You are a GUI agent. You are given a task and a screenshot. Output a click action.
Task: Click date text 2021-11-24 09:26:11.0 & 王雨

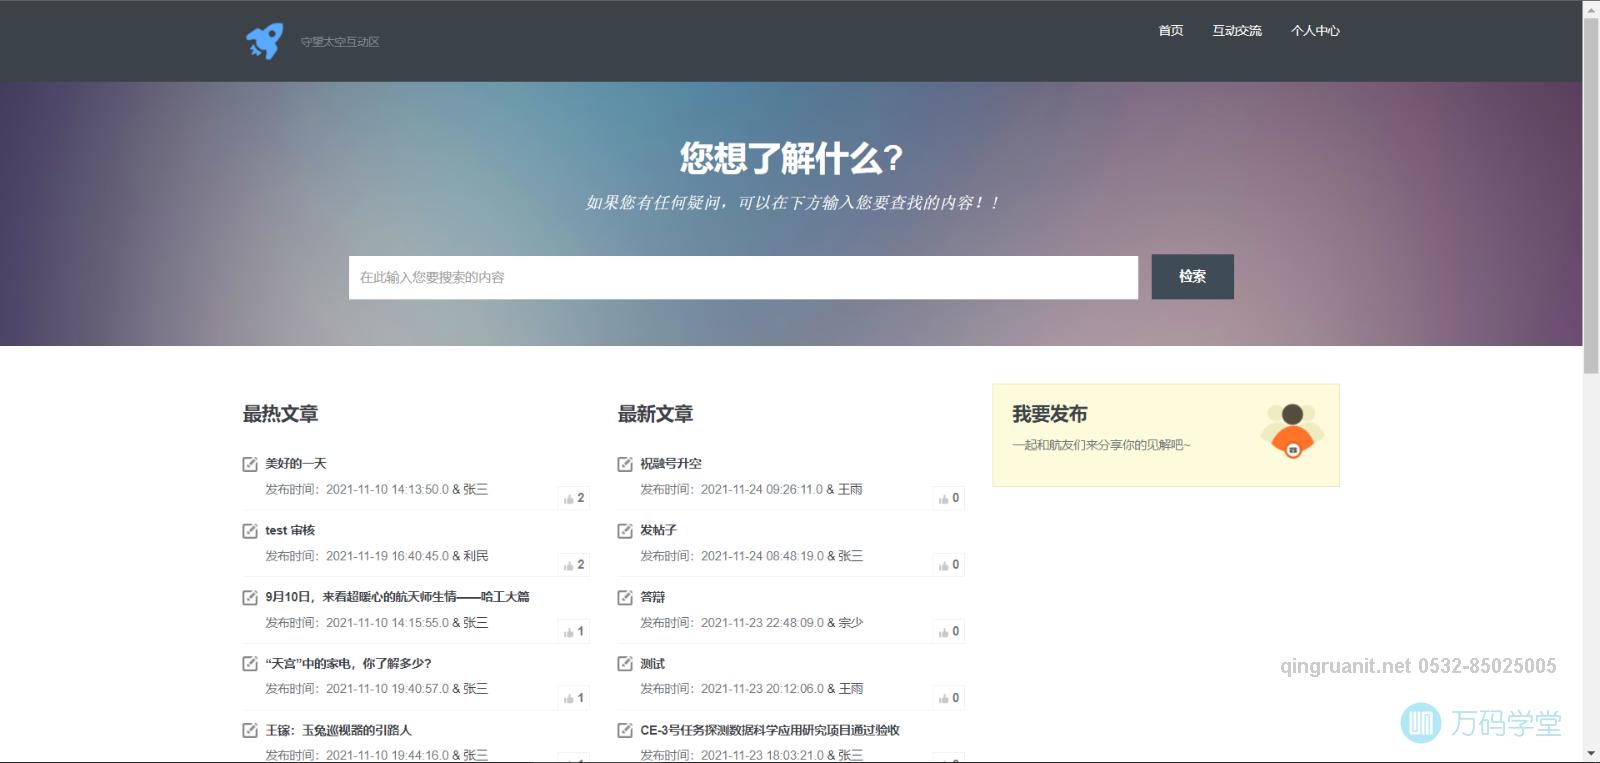(x=782, y=490)
